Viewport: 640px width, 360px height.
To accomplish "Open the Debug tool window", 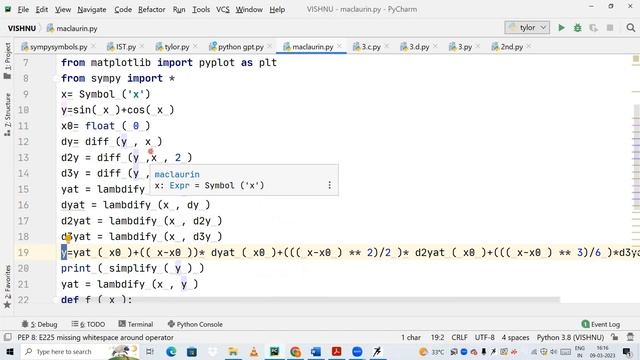I will [x=40, y=324].
